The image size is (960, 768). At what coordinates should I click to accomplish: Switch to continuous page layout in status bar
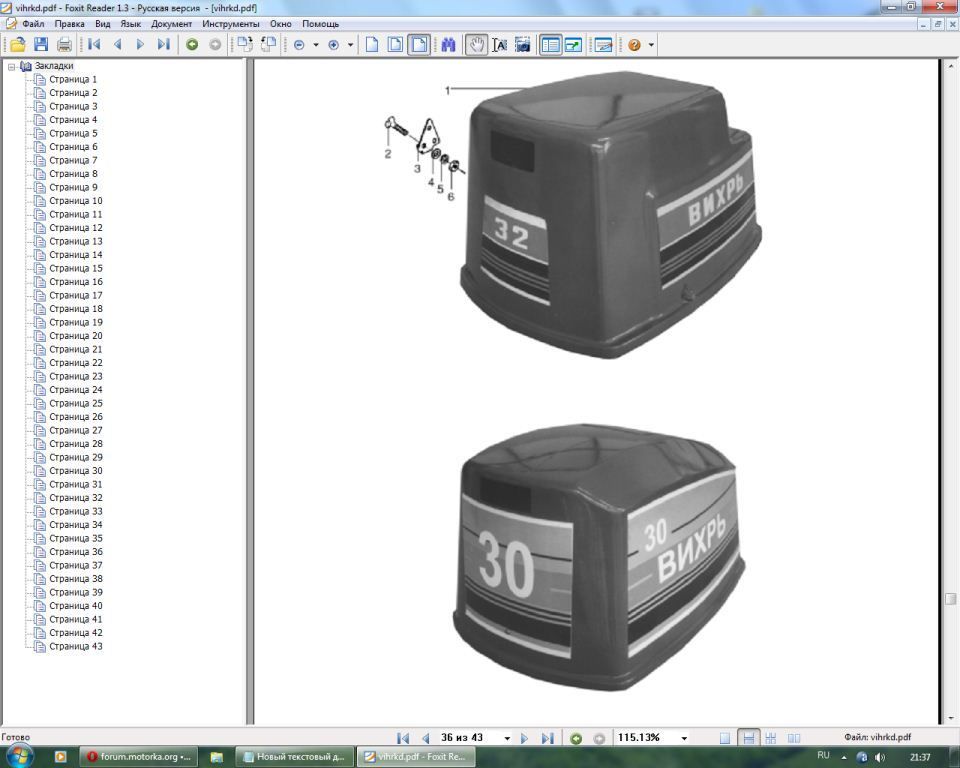pyautogui.click(x=747, y=738)
